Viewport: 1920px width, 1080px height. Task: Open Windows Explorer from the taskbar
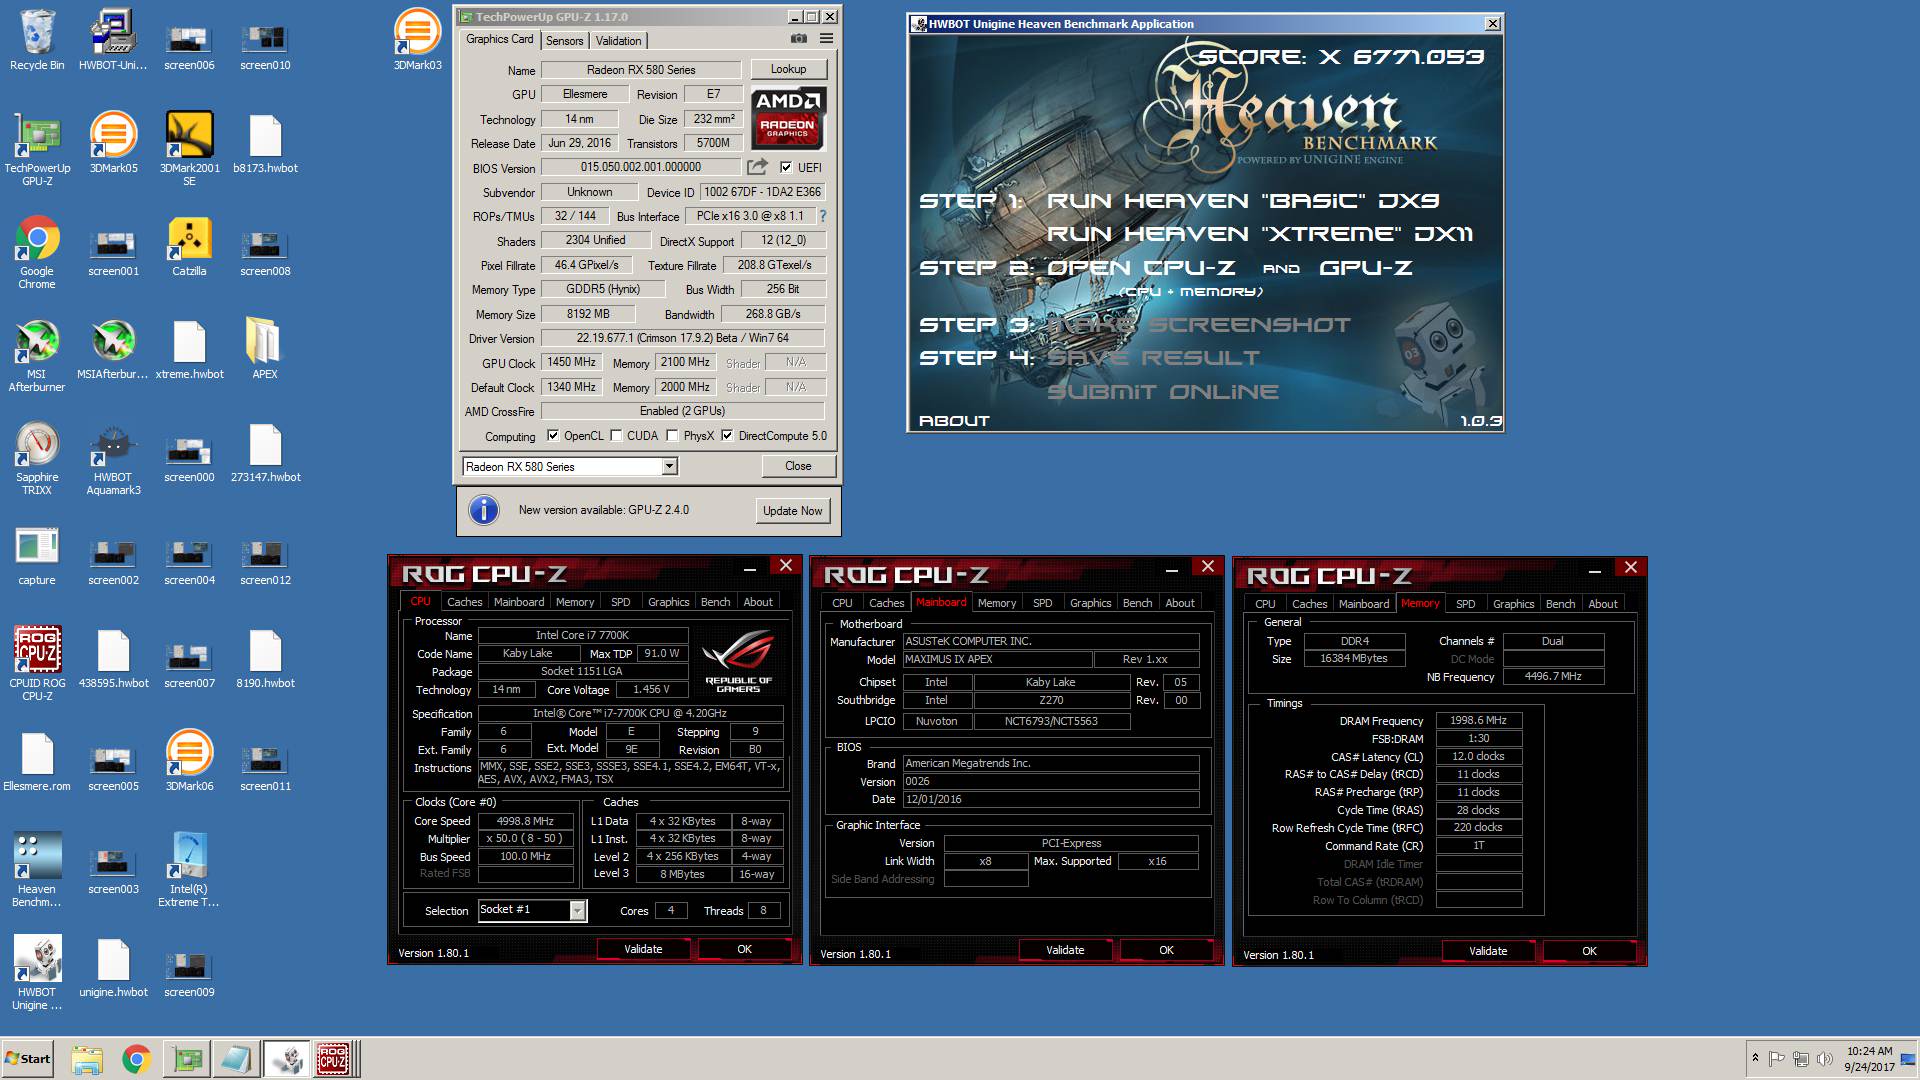[x=87, y=1059]
